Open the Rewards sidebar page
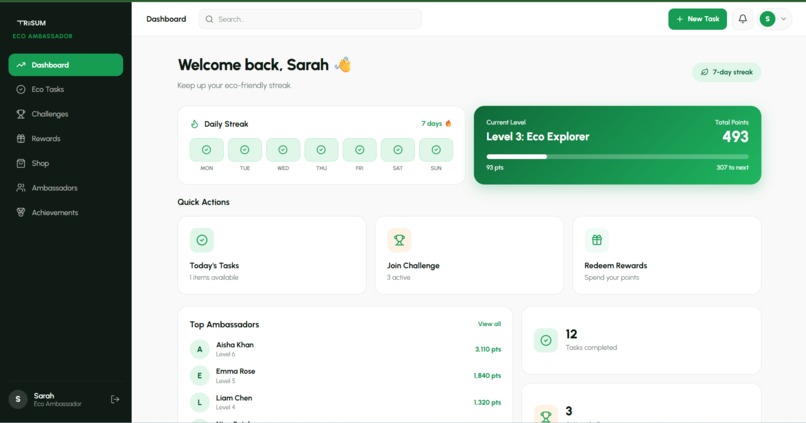This screenshot has width=806, height=423. pyautogui.click(x=66, y=139)
